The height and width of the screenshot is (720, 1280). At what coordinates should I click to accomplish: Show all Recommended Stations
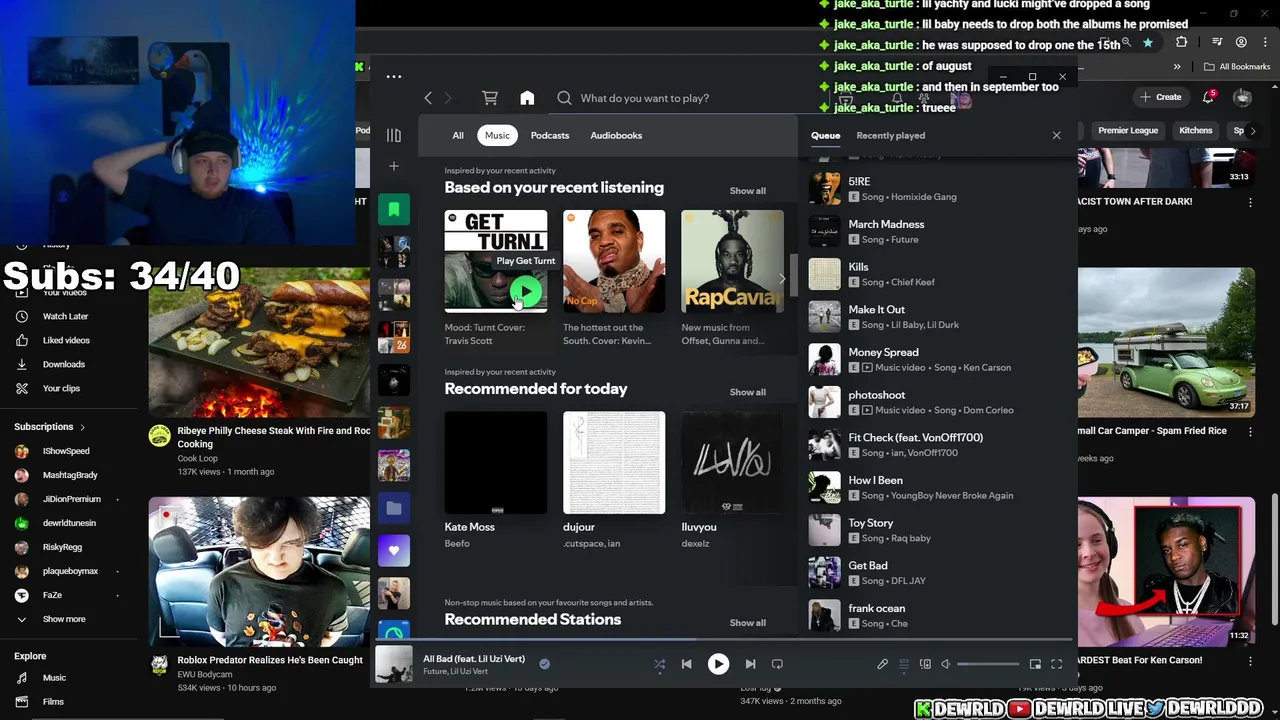[x=747, y=623]
